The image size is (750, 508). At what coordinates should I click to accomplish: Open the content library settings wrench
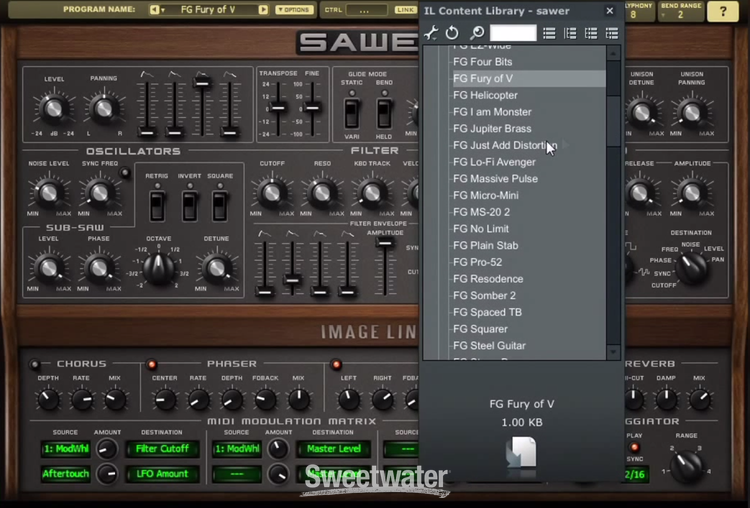click(431, 33)
